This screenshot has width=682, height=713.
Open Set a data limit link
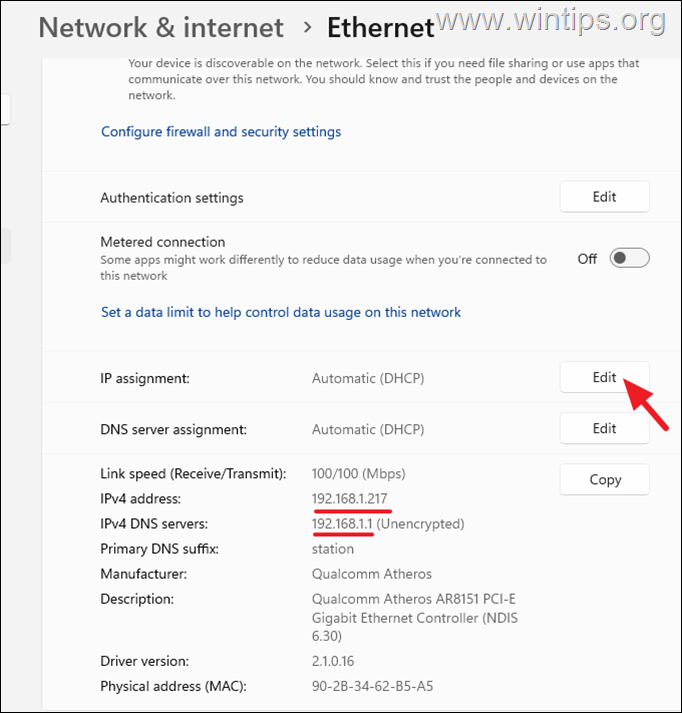pyautogui.click(x=281, y=312)
